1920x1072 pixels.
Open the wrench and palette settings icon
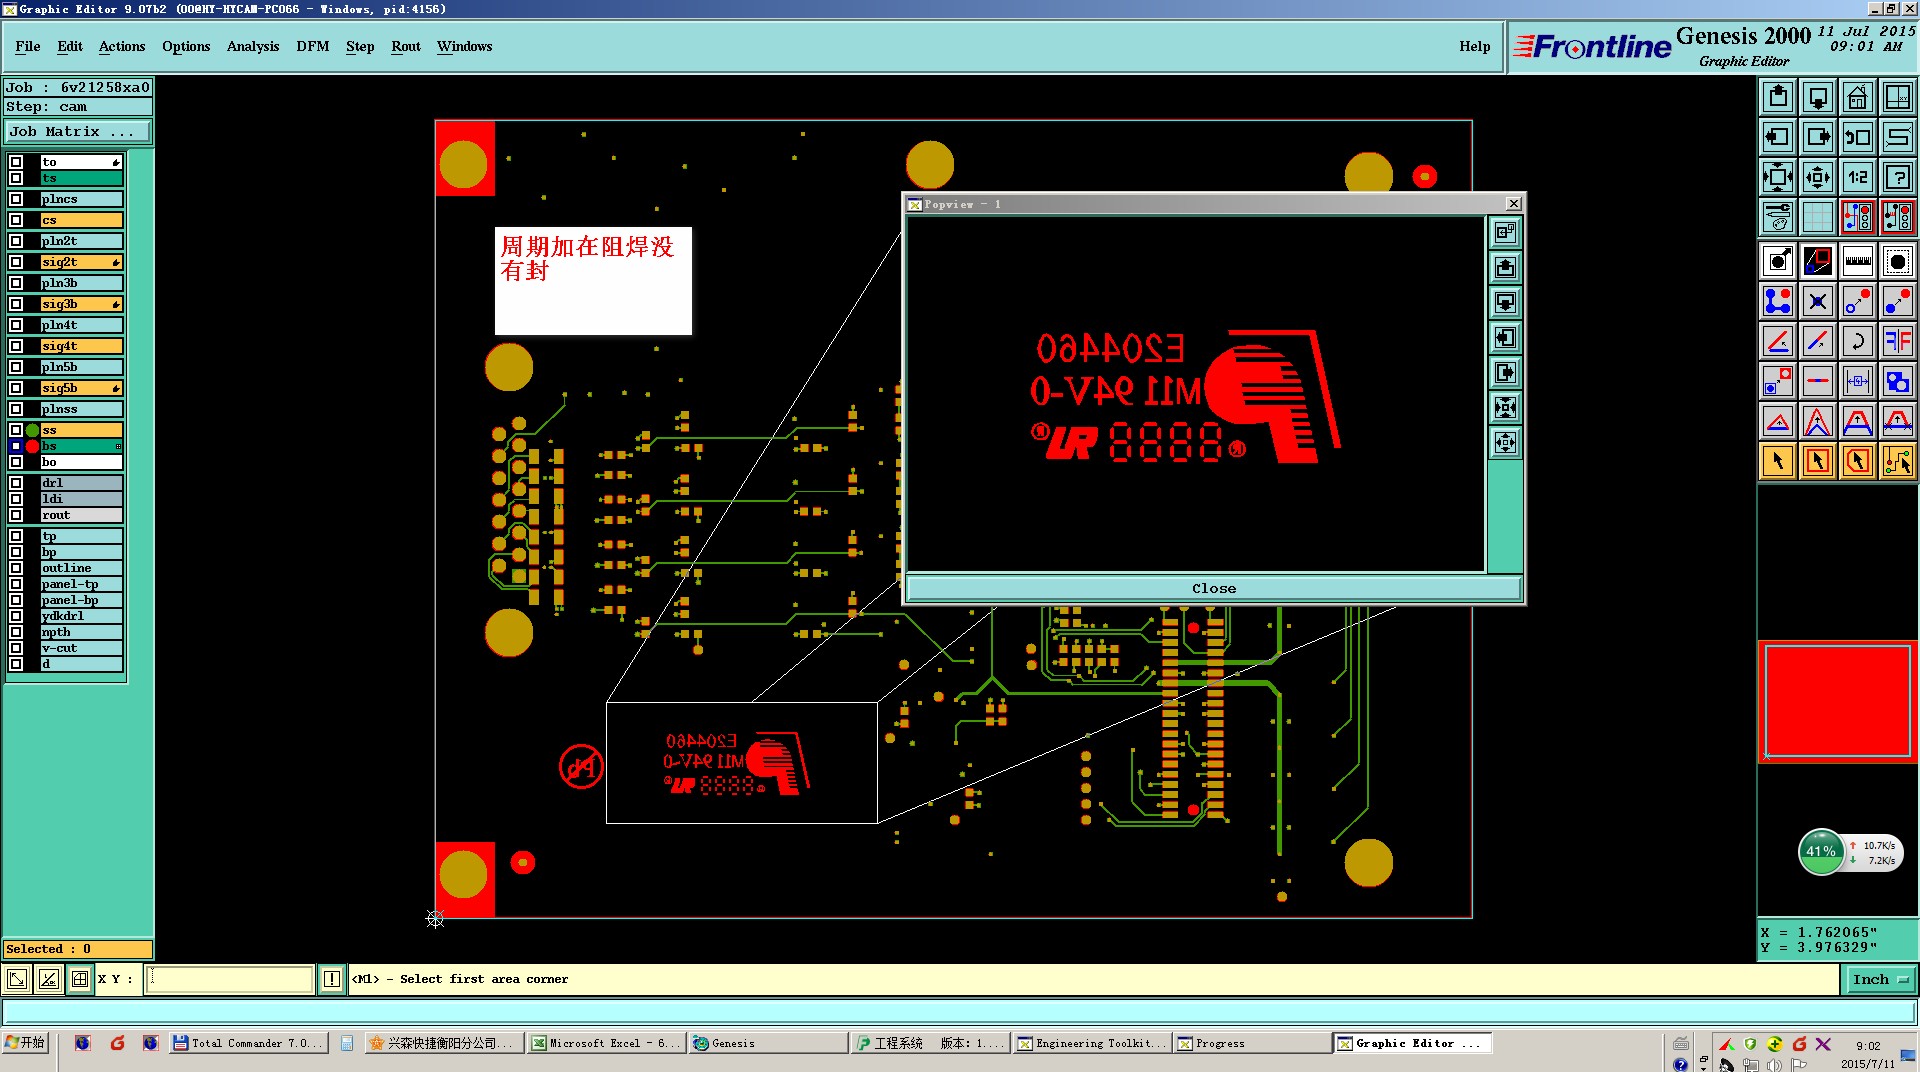click(1778, 217)
